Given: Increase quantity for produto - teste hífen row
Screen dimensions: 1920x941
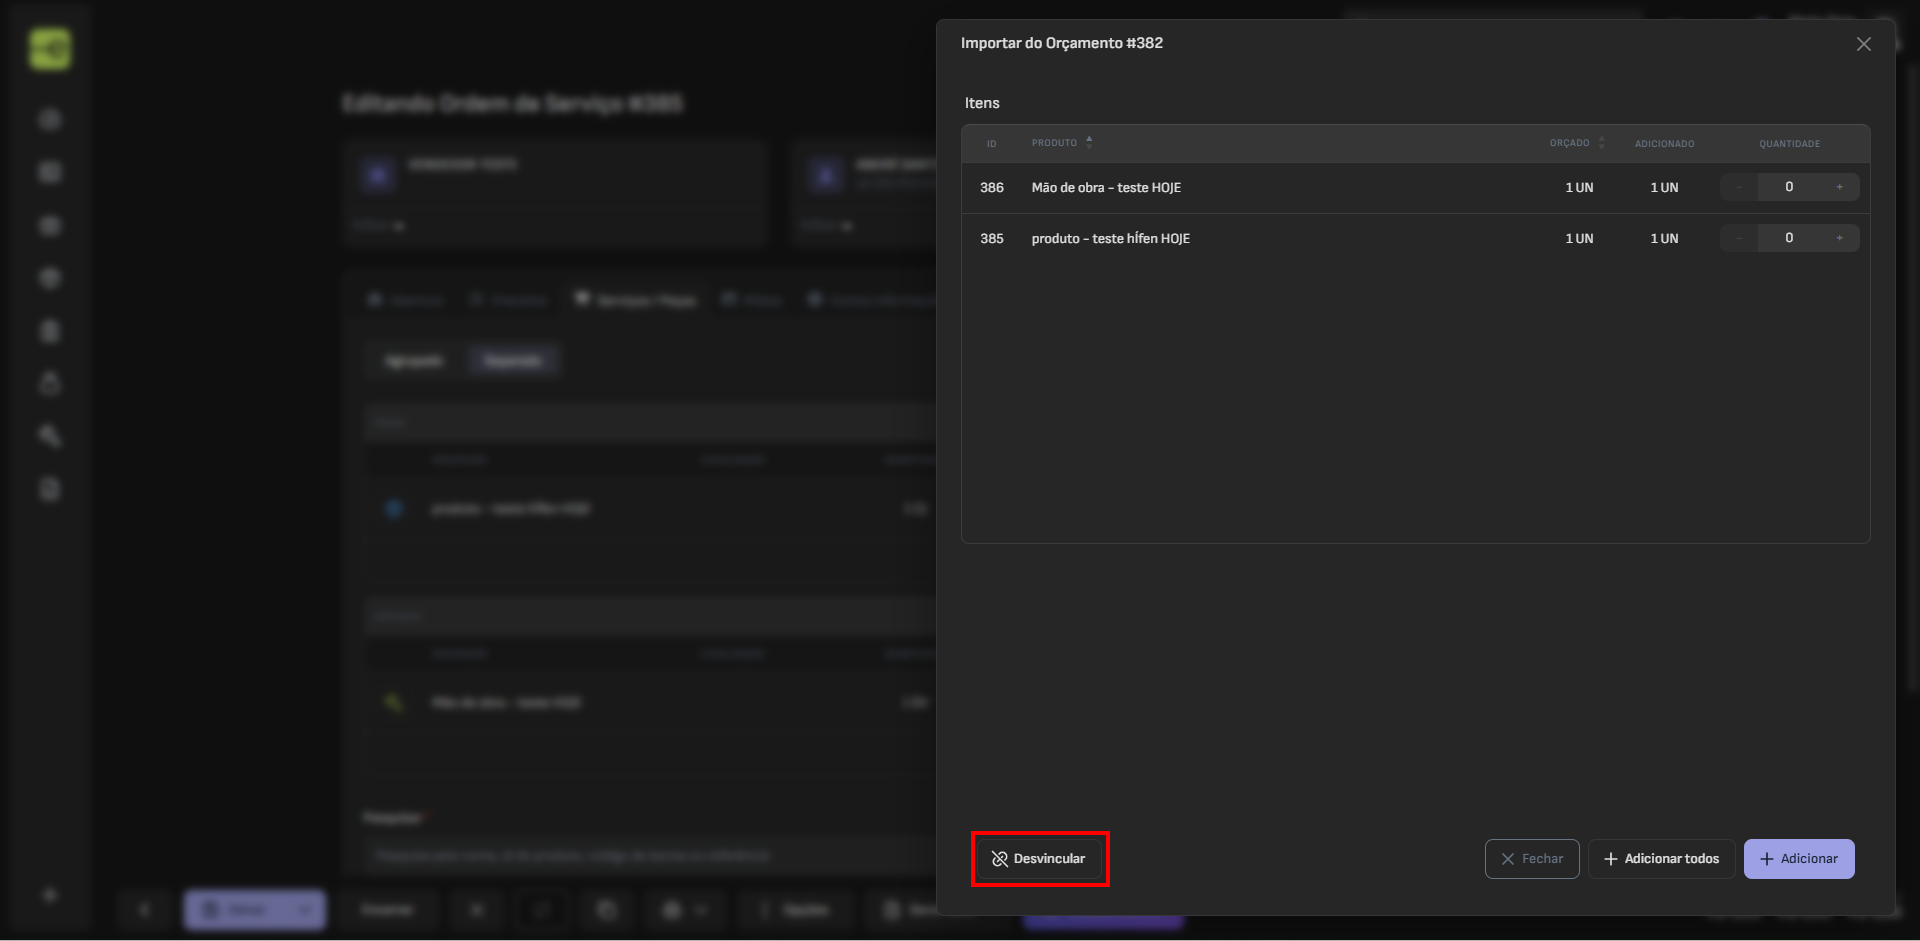Looking at the screenshot, I should [x=1839, y=238].
